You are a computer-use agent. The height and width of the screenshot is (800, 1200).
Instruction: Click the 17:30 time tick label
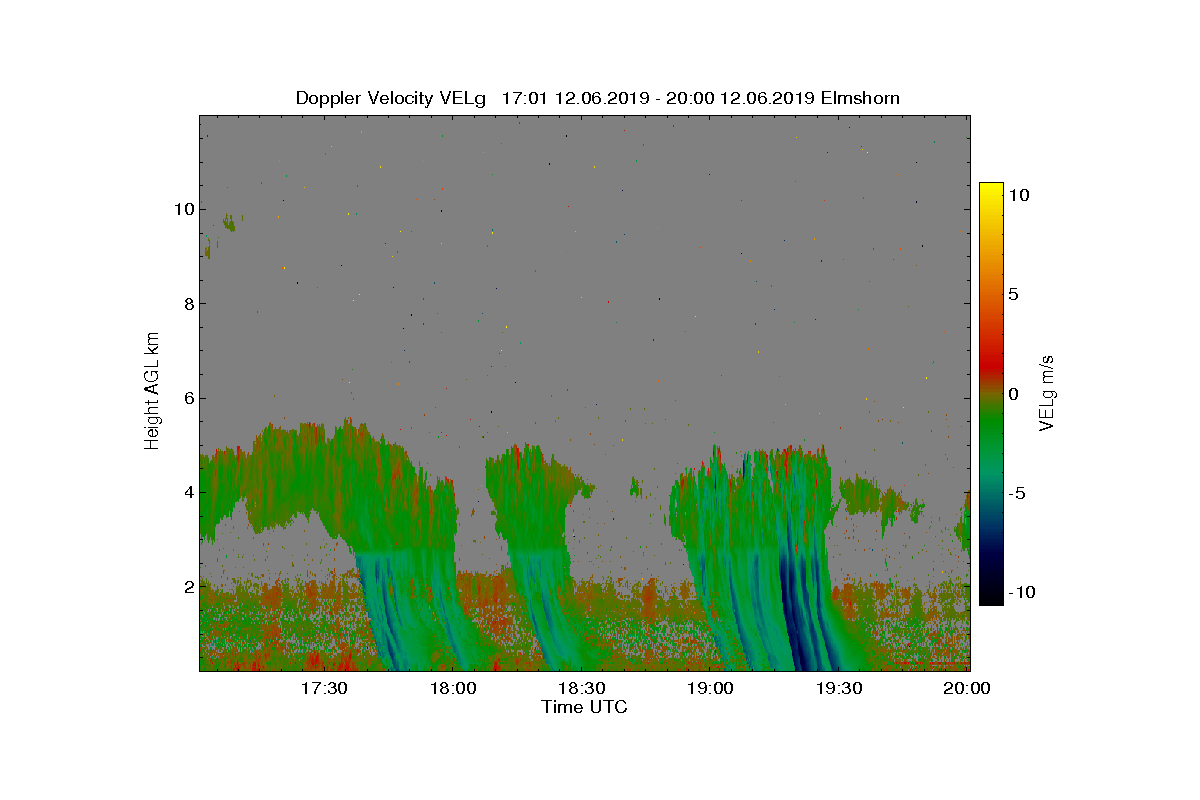point(324,689)
